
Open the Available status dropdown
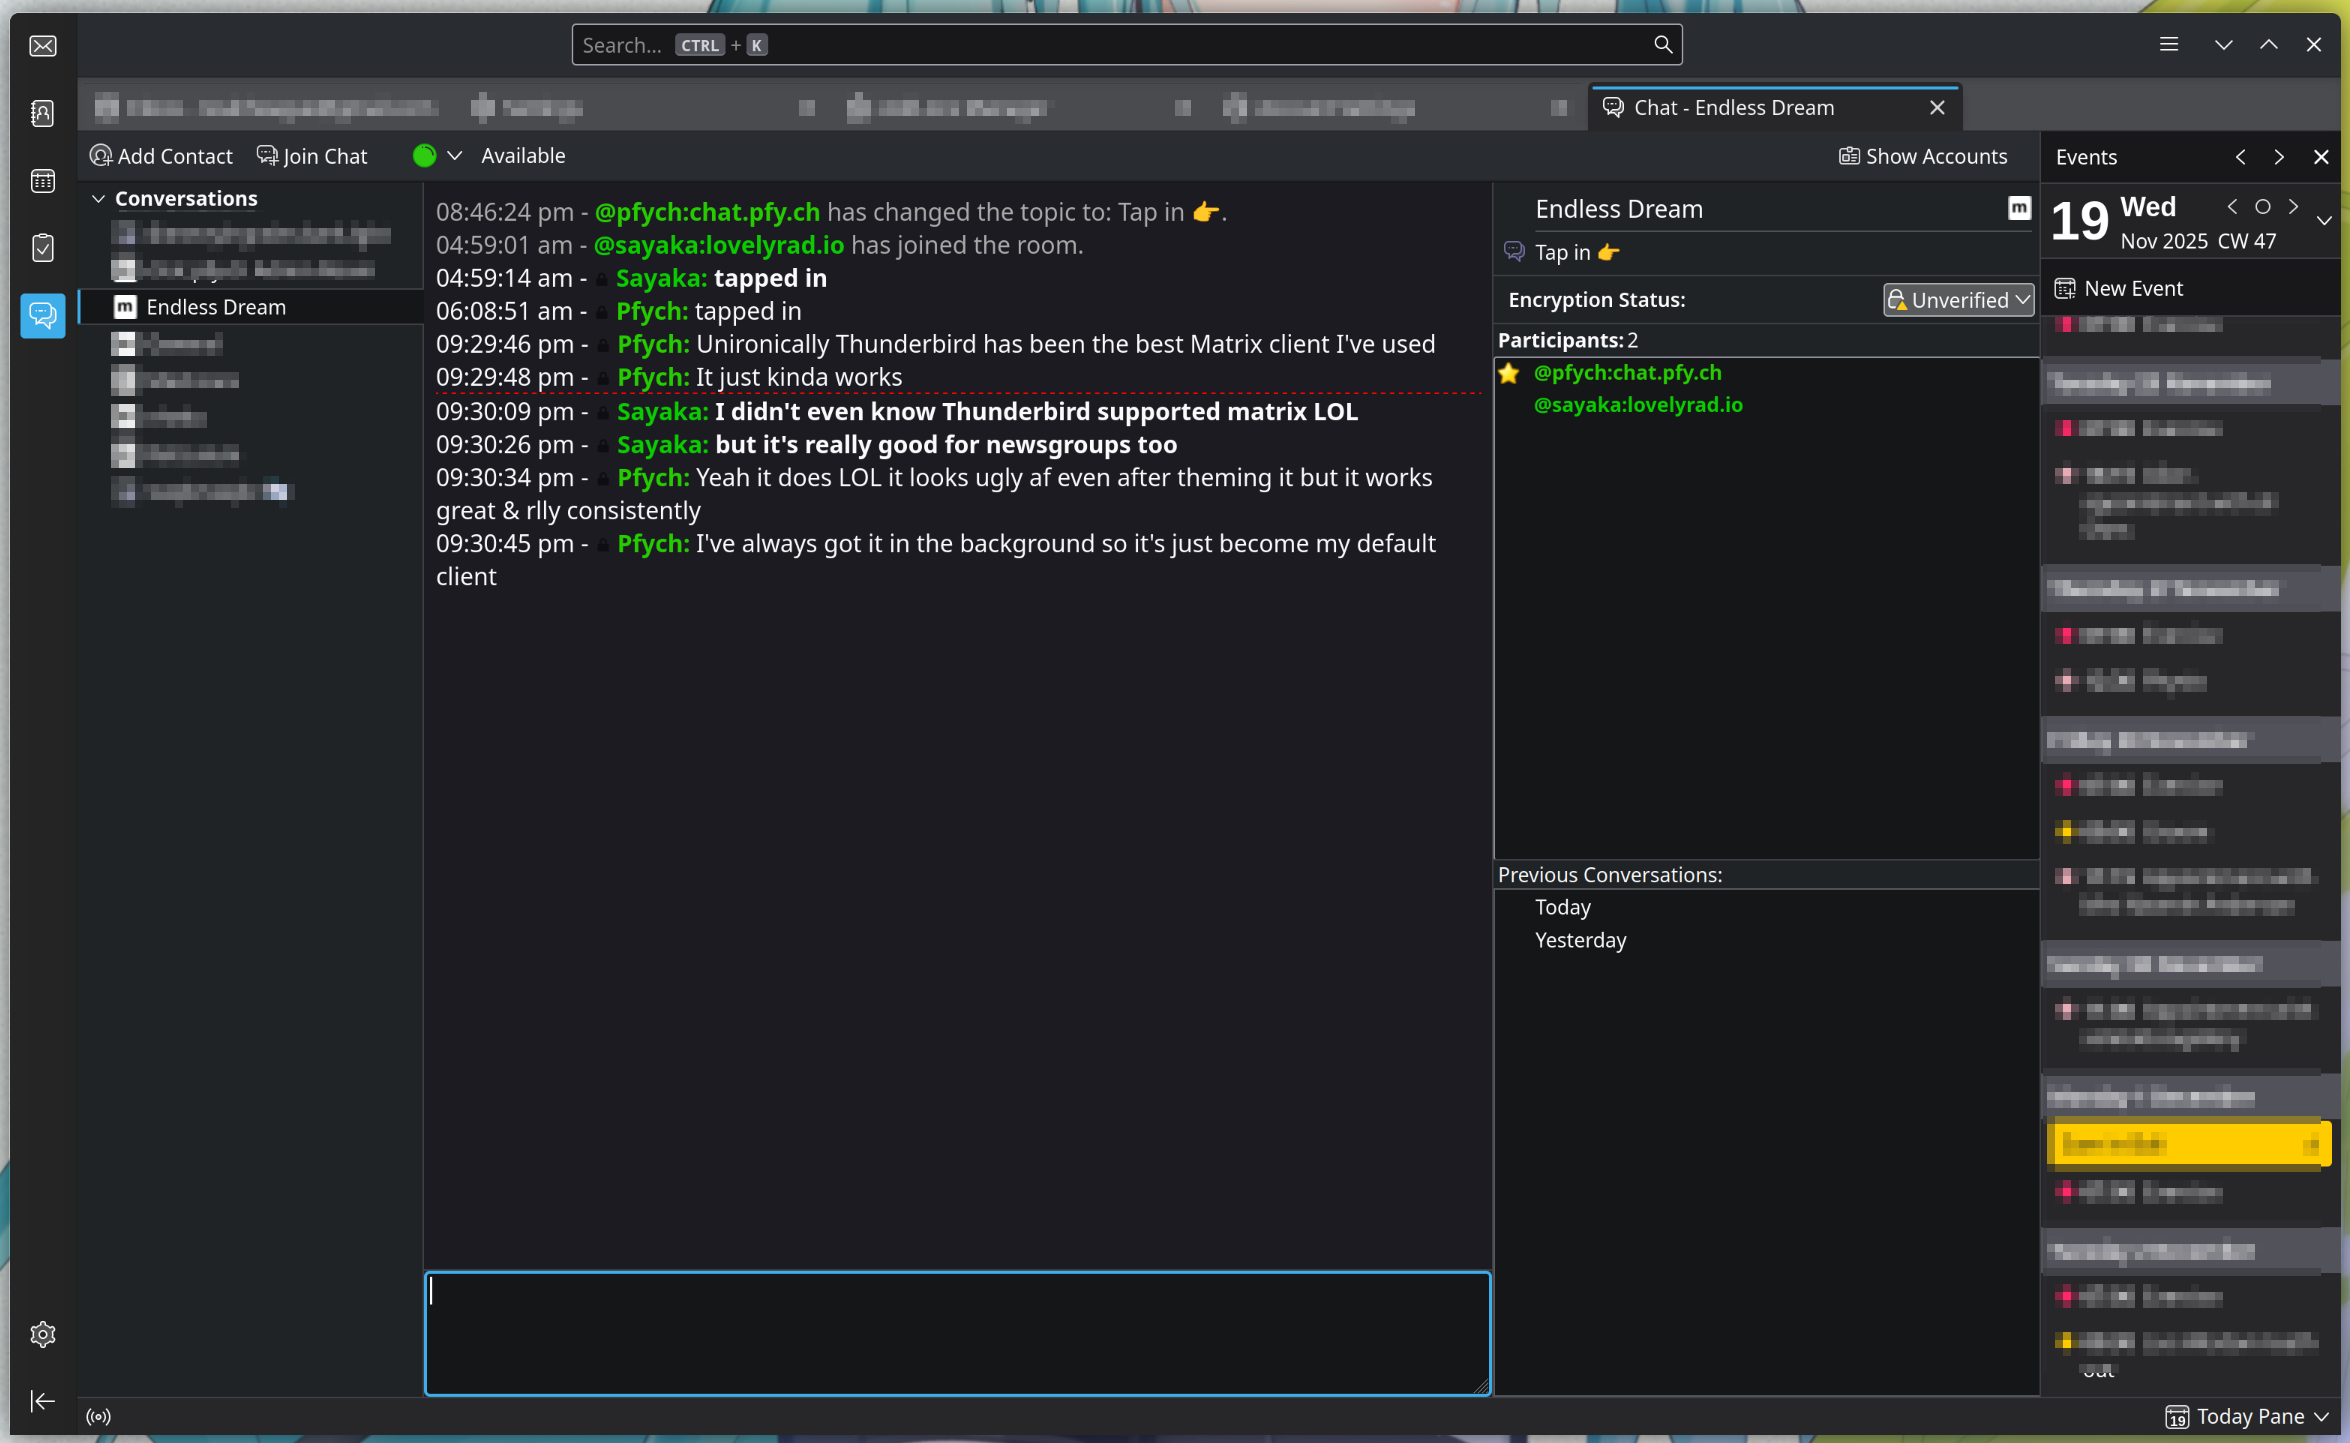453,156
